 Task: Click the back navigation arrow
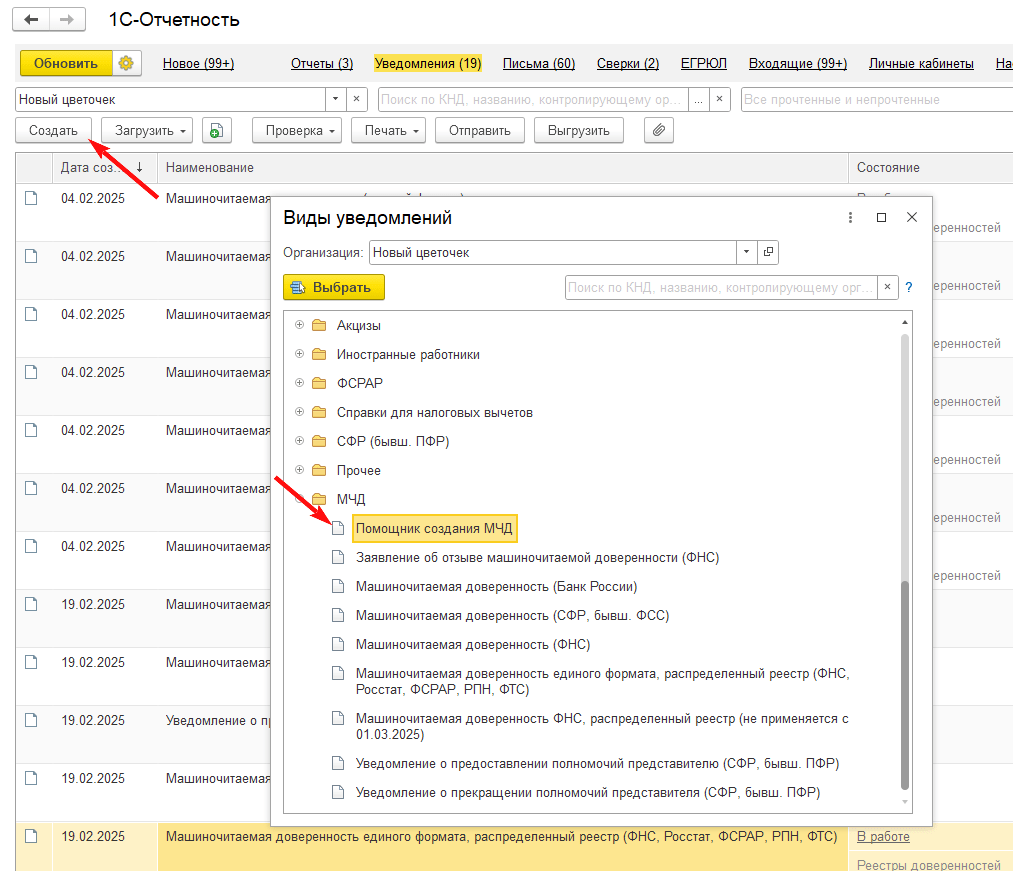[30, 19]
